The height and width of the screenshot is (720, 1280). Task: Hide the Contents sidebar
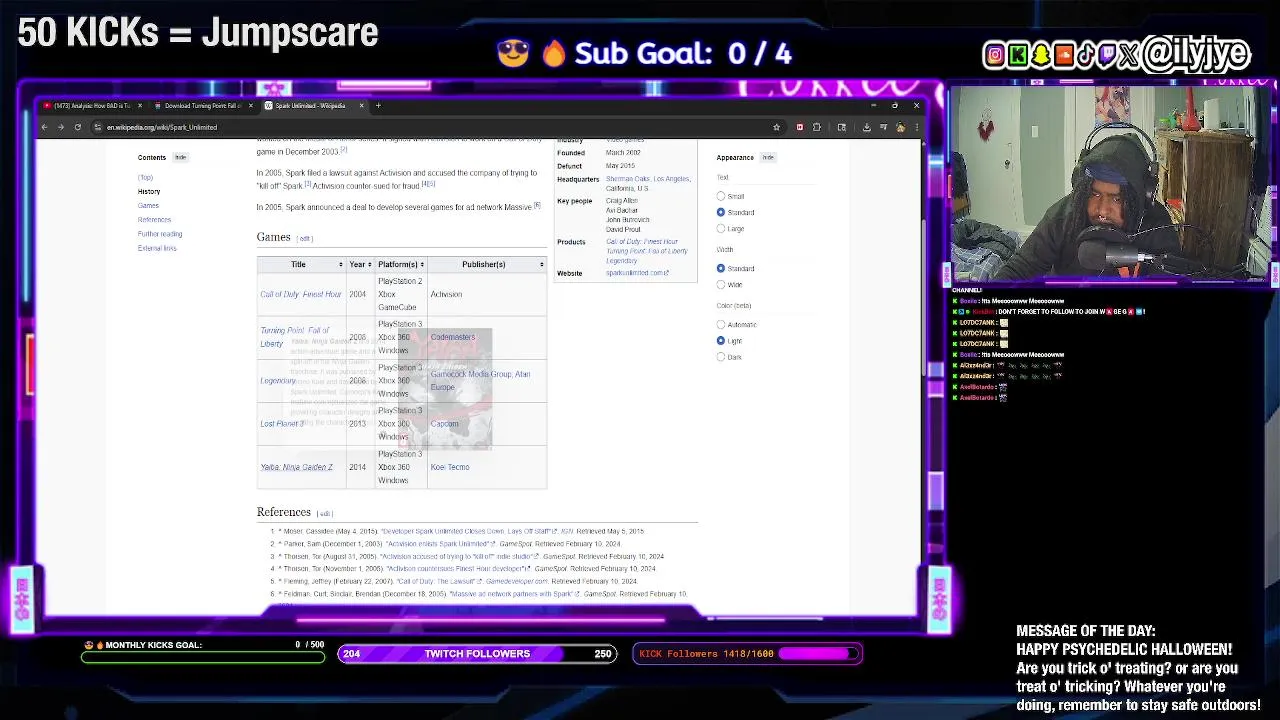pos(180,157)
